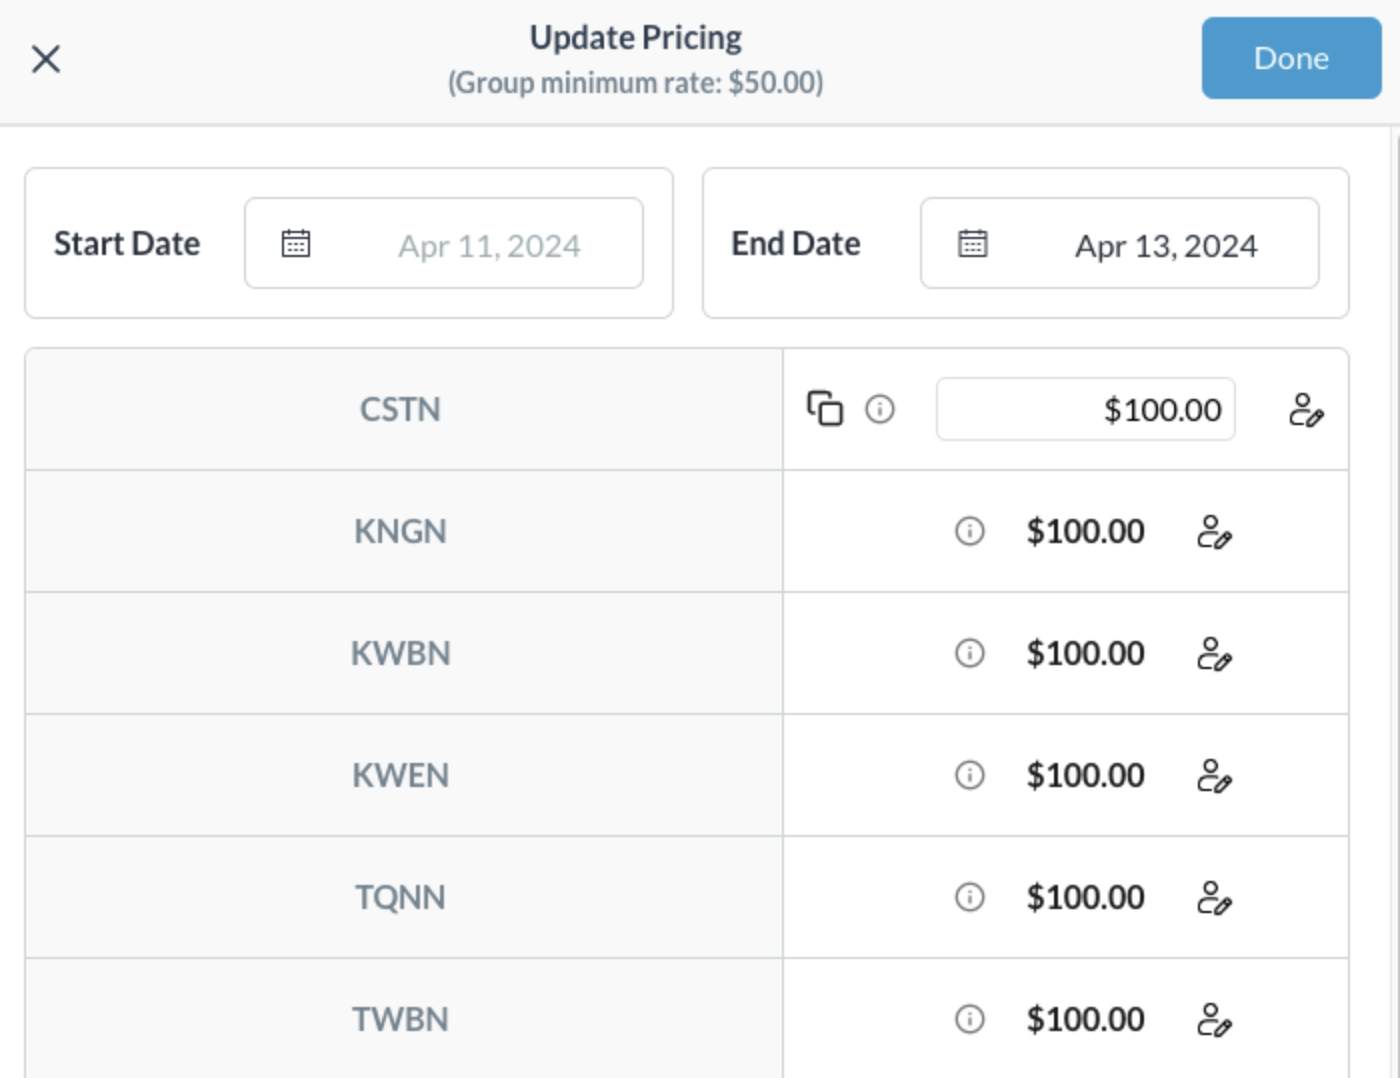This screenshot has width=1400, height=1078.
Task: Click the Start Date calendar icon
Action: coord(296,244)
